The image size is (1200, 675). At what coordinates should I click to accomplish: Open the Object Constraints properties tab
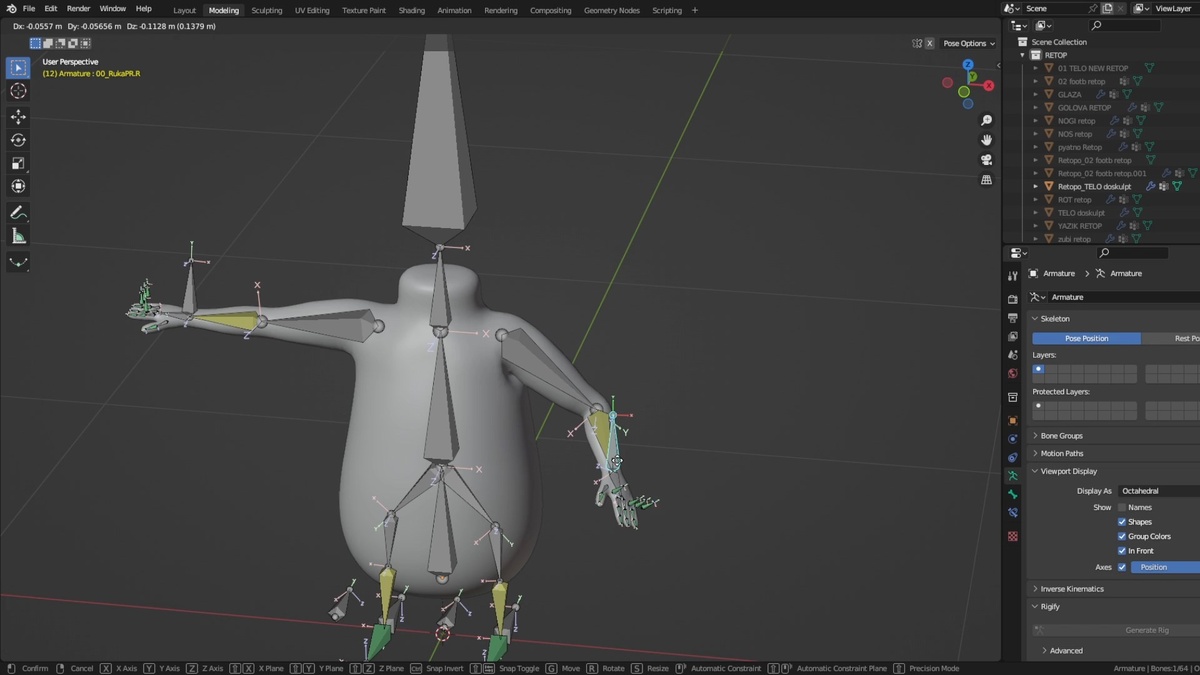click(1013, 457)
